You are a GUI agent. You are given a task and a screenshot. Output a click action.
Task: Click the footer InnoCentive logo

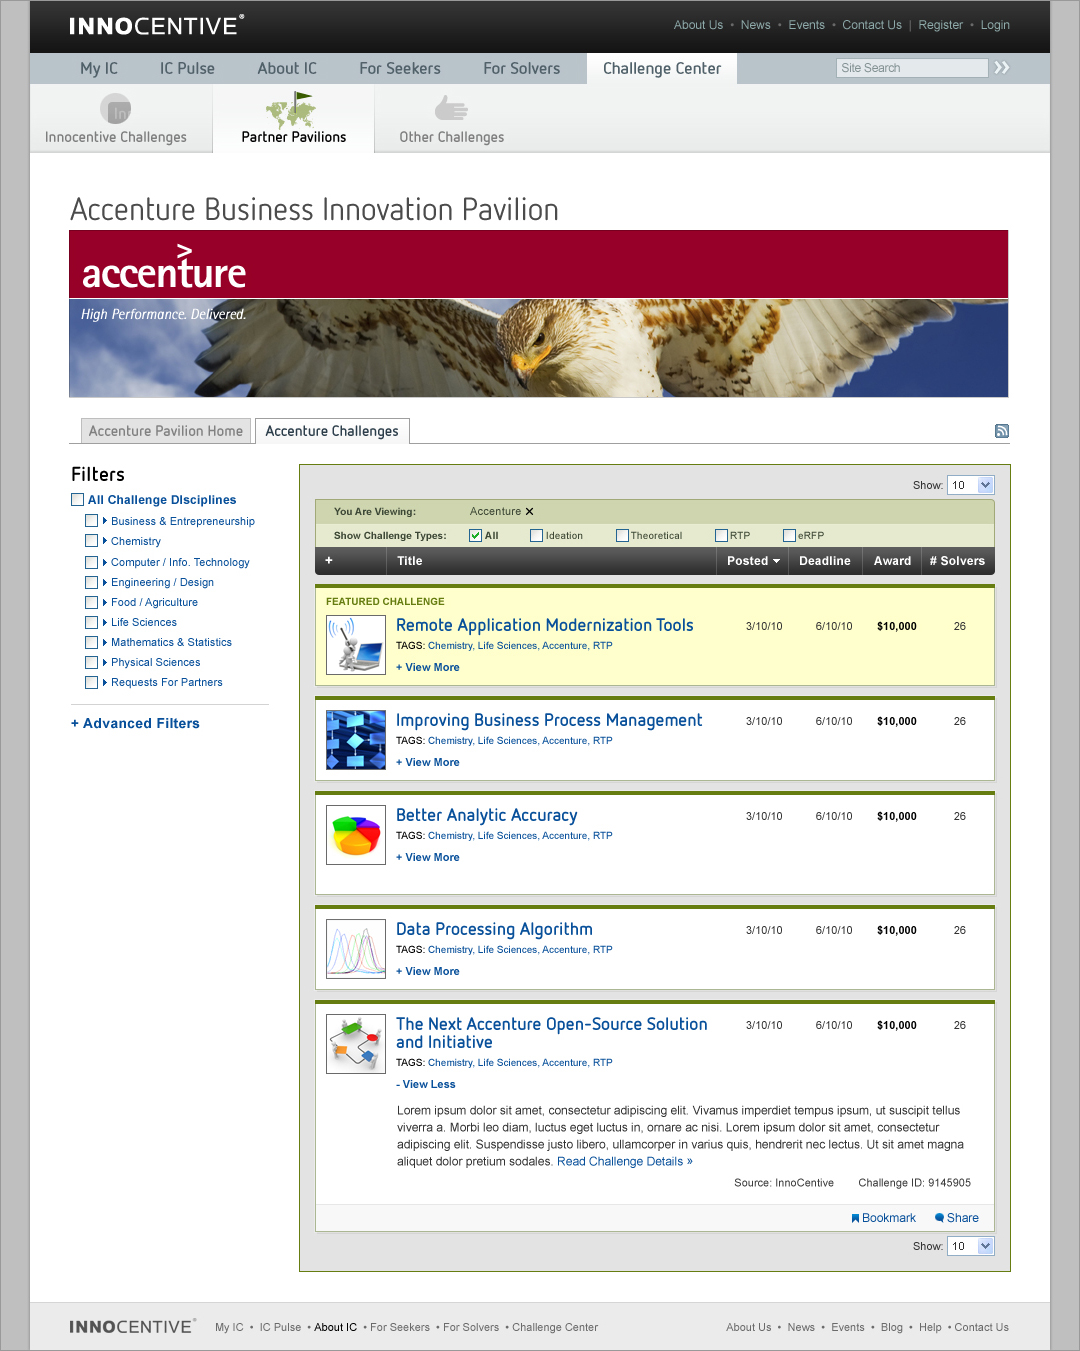(x=132, y=1326)
